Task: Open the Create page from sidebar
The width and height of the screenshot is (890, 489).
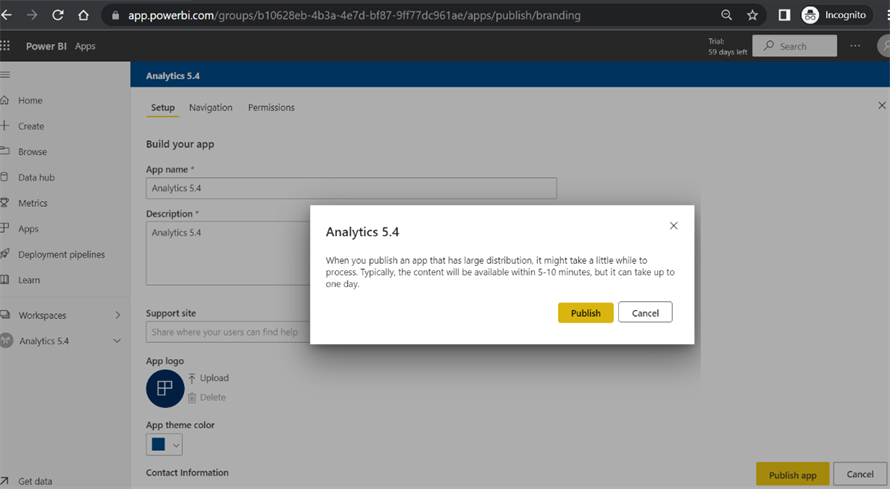Action: [31, 126]
